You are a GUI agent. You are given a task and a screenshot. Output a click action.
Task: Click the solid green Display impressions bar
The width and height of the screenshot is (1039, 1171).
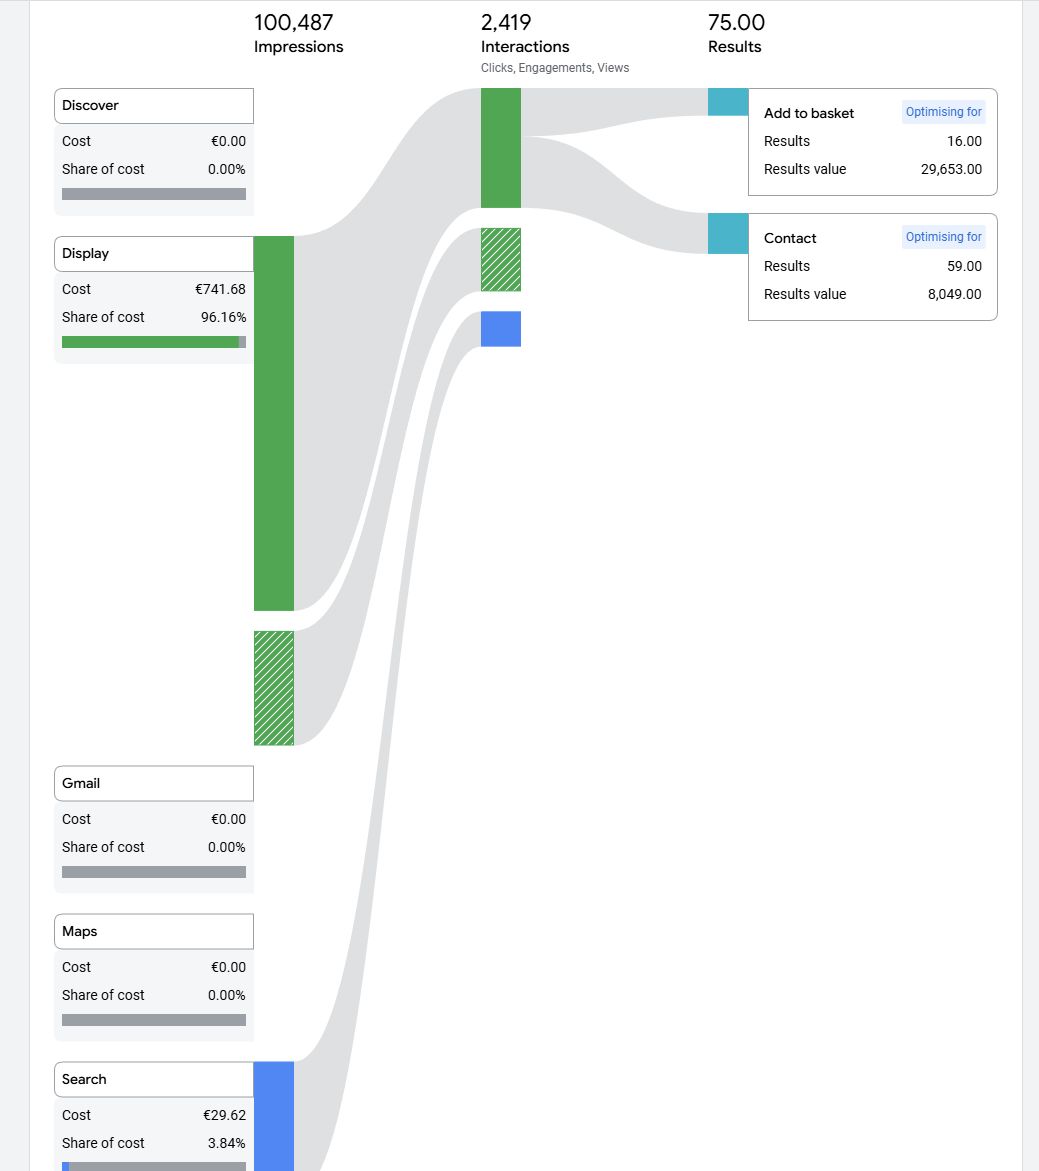click(274, 423)
